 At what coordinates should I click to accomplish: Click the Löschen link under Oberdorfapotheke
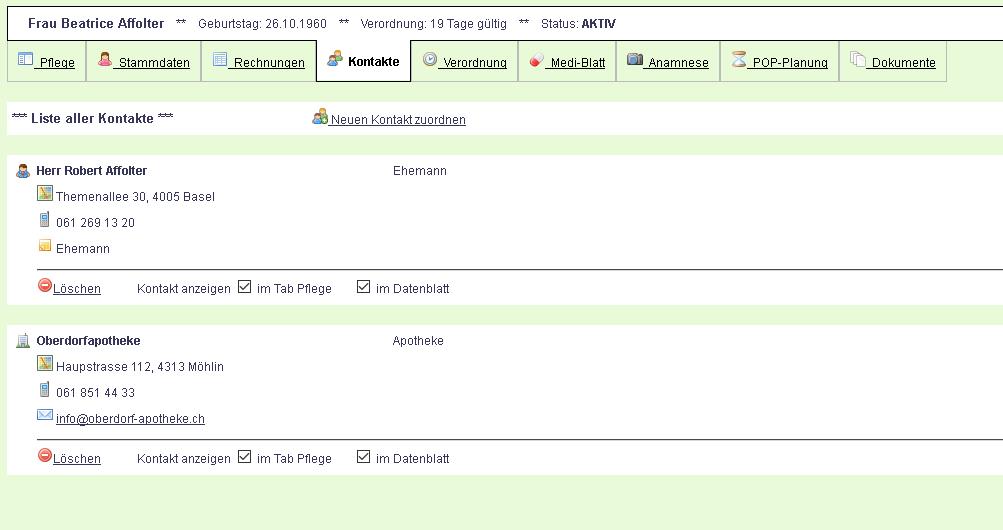[x=77, y=459]
